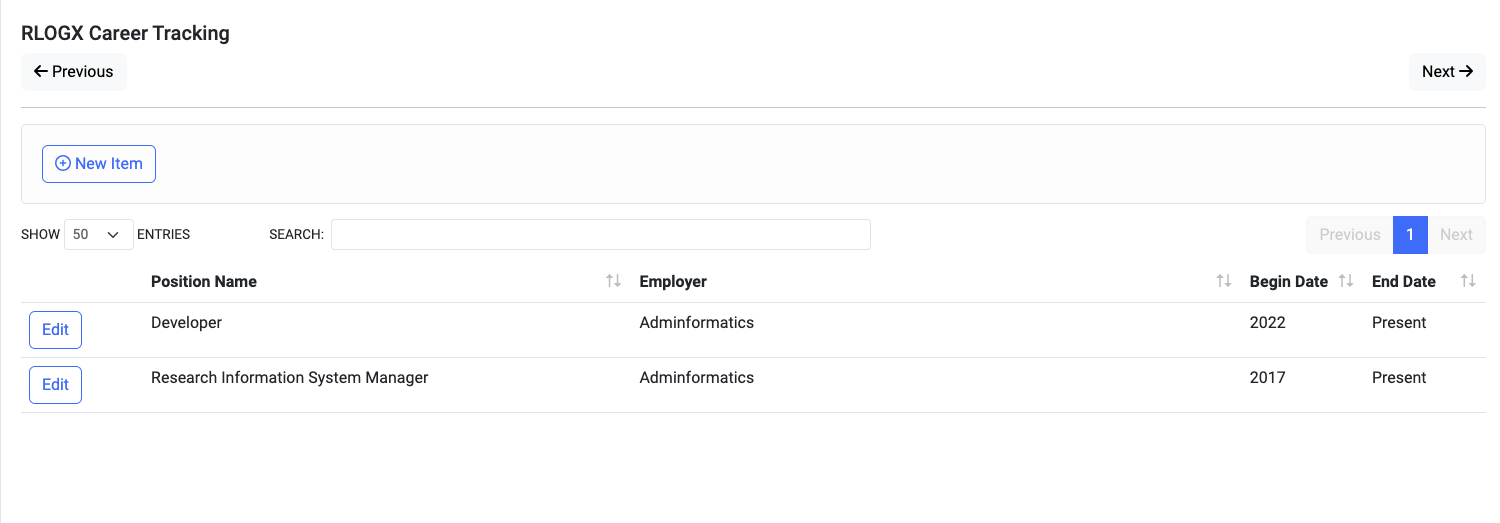Click Adminformatics in the Research Manager row
The image size is (1500, 523).
pos(696,378)
